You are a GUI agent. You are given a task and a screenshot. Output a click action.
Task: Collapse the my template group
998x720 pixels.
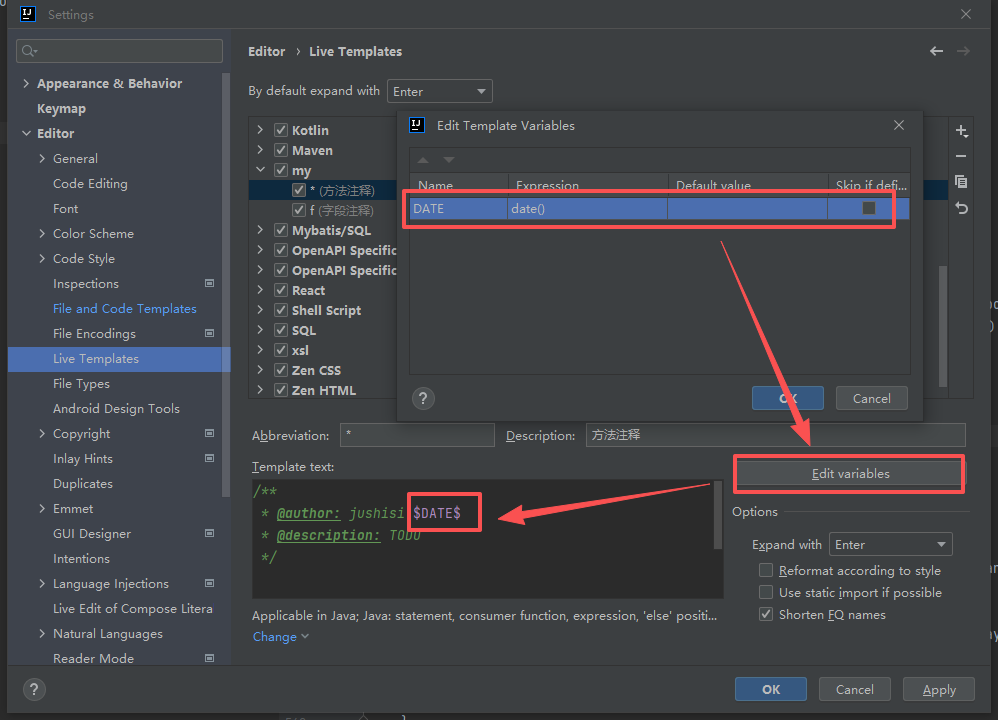(x=260, y=170)
